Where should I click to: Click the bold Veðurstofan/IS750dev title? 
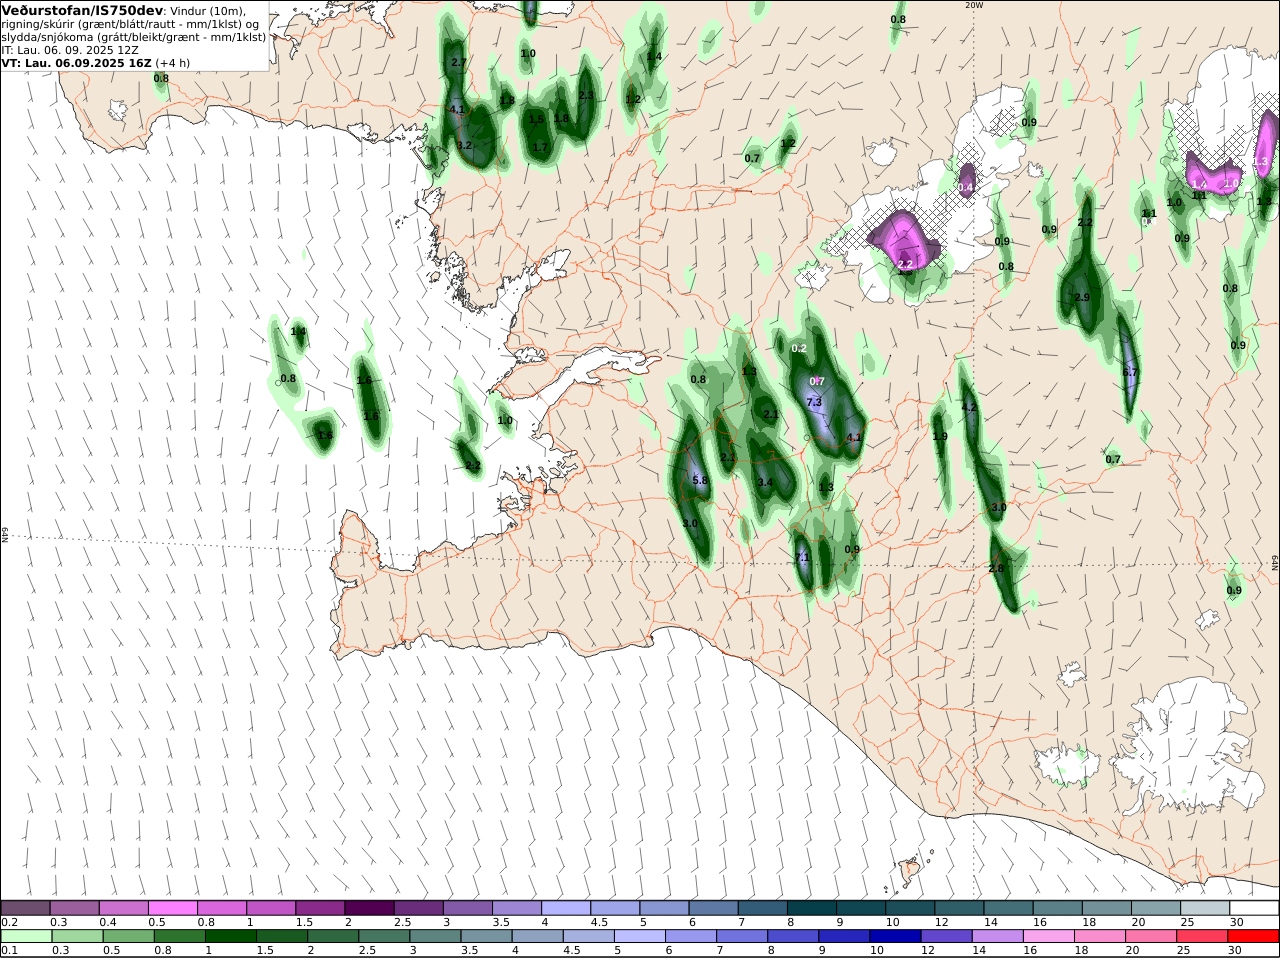(x=82, y=10)
